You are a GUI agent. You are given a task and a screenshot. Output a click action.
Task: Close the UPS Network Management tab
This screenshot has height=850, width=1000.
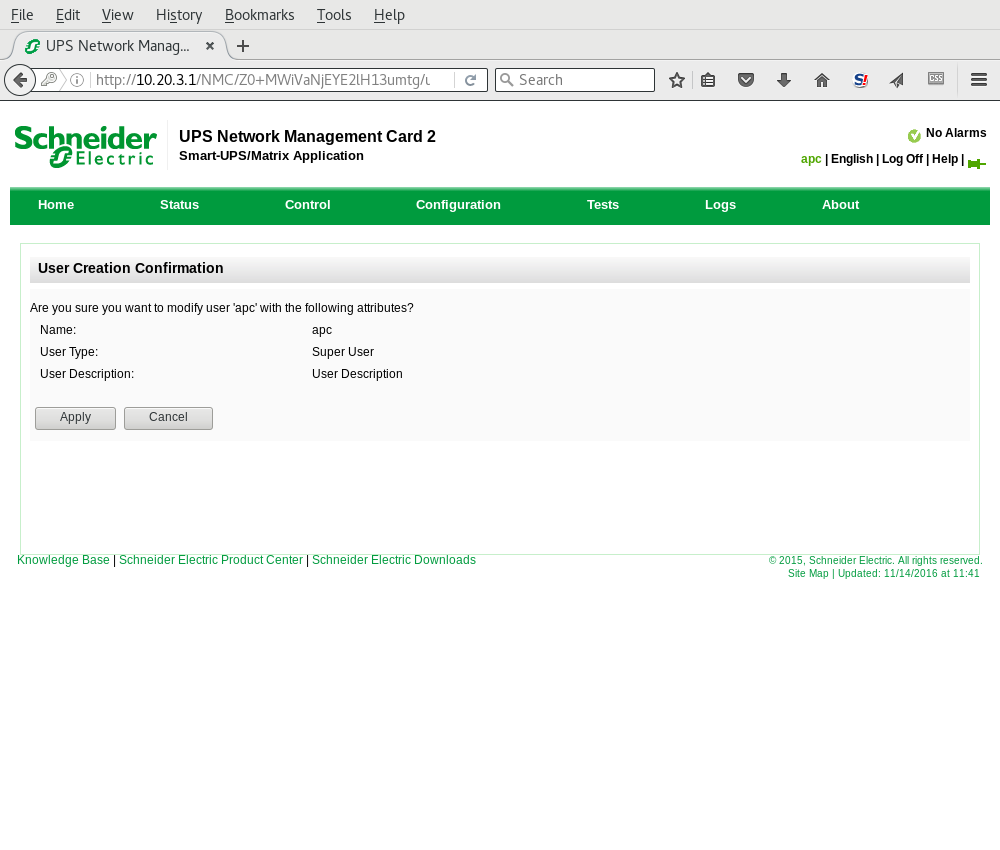pos(210,46)
